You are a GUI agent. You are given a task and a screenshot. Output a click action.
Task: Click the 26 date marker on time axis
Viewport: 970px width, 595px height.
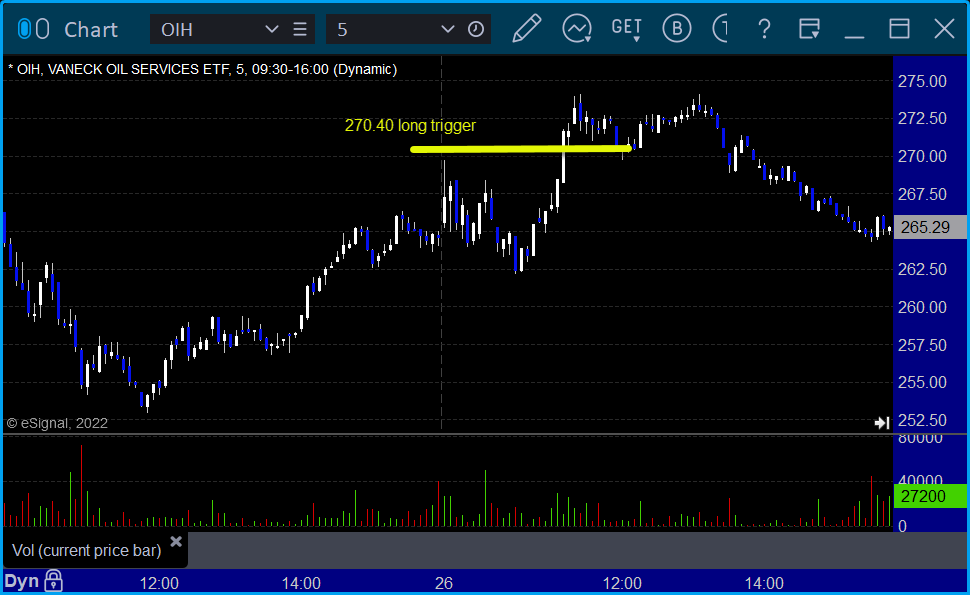tap(444, 583)
